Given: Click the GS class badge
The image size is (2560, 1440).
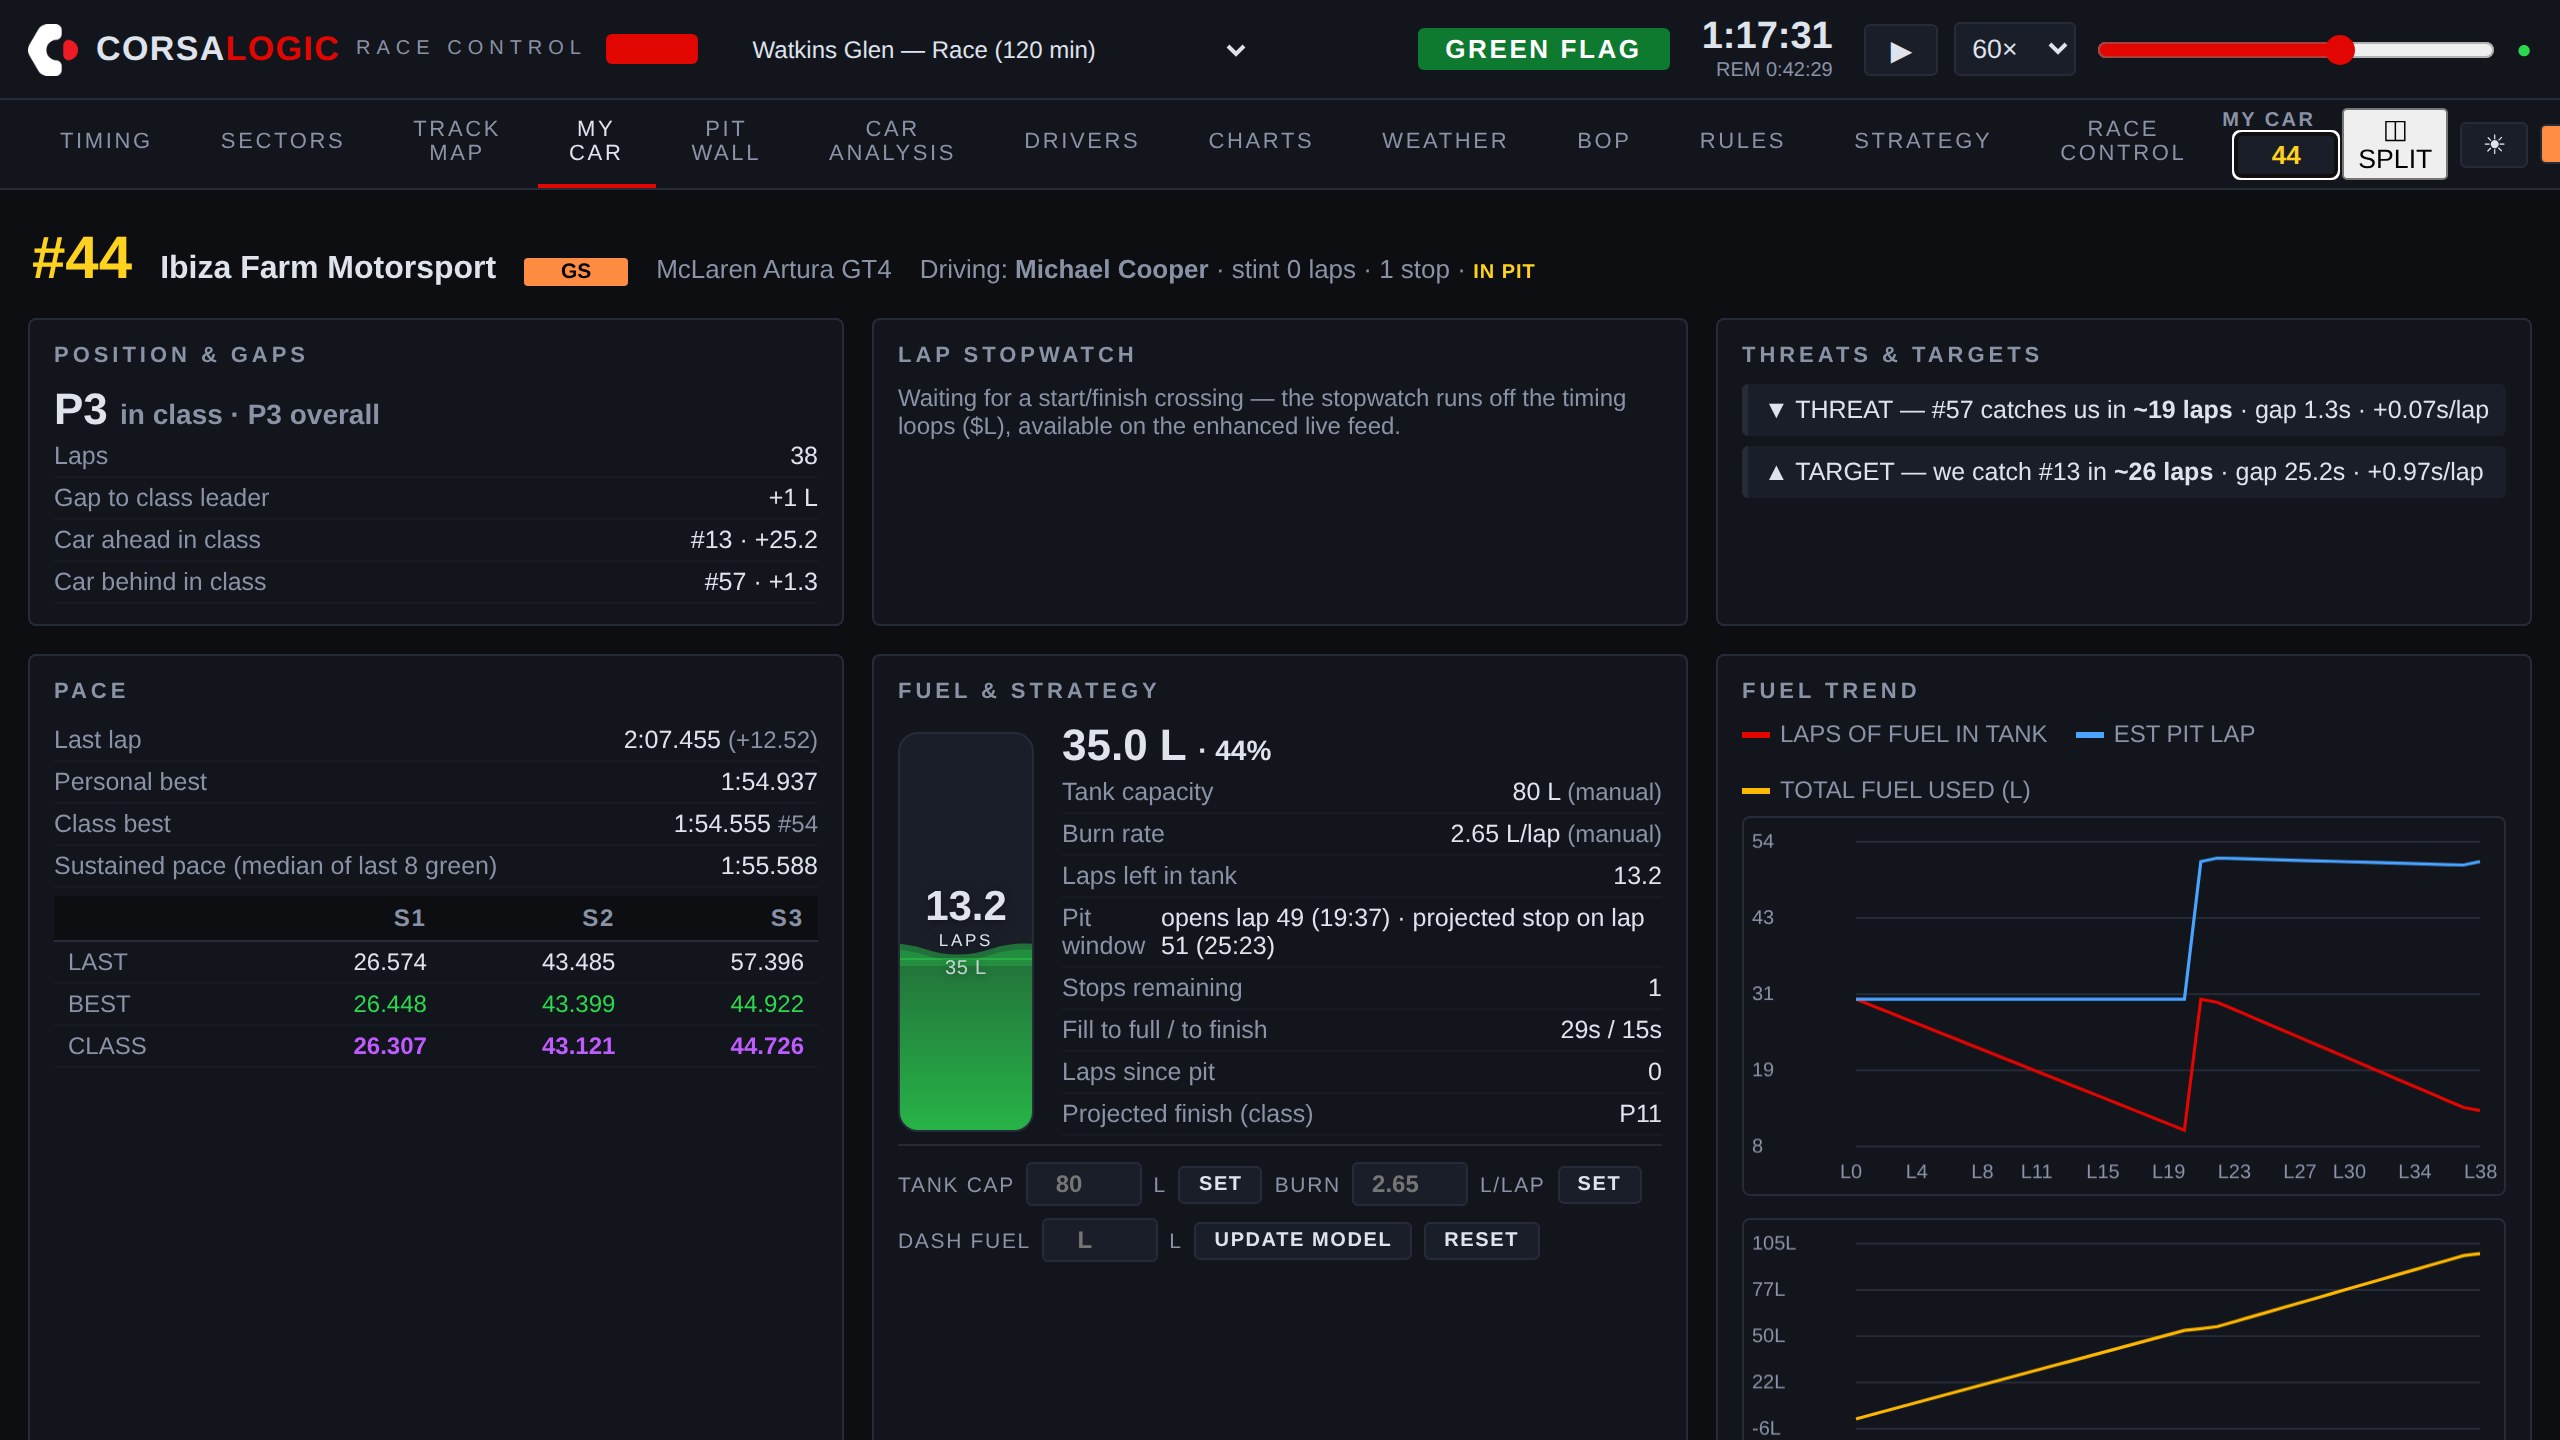Looking at the screenshot, I should (x=576, y=271).
